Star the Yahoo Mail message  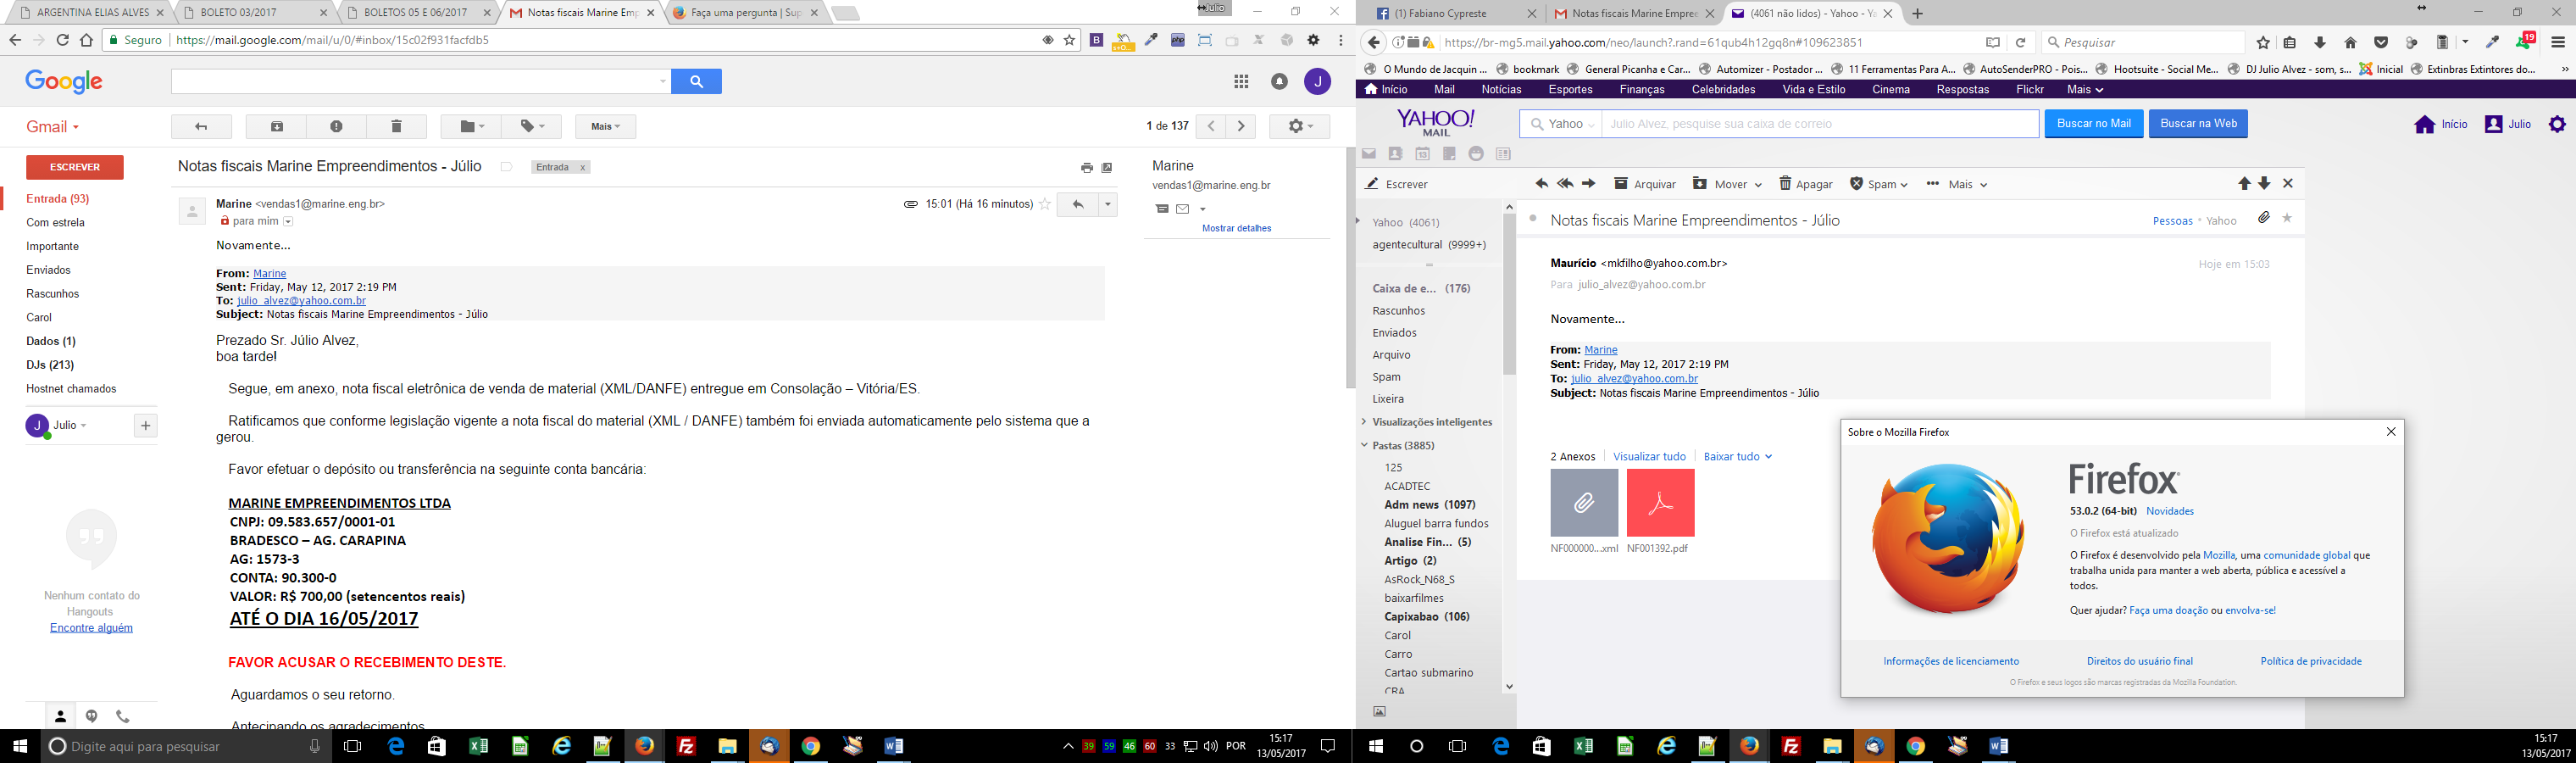point(2287,218)
